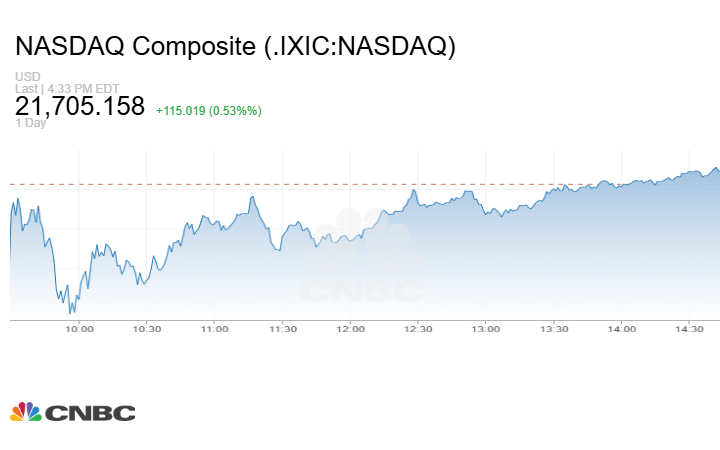Click the USD currency label

[x=26, y=77]
